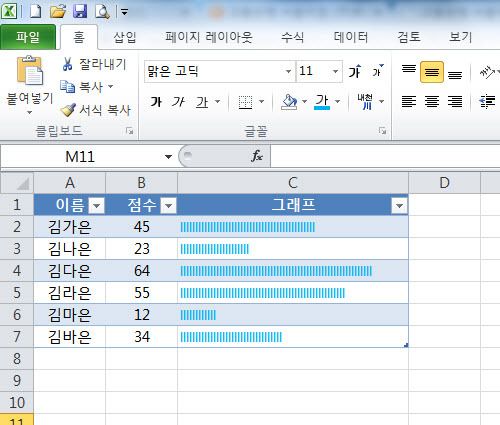Screen dimensions: 500x425
Task: Click the 내천 phonetic guide icon
Action: point(365,101)
